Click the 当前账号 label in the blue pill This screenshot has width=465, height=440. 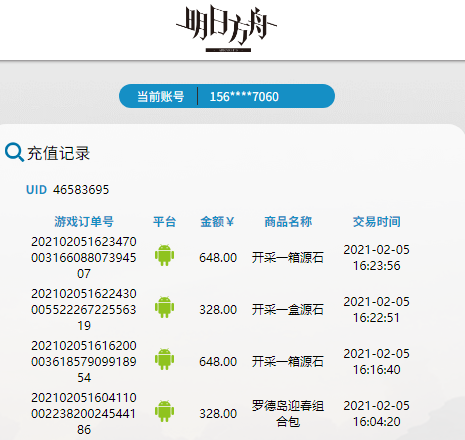coord(161,97)
